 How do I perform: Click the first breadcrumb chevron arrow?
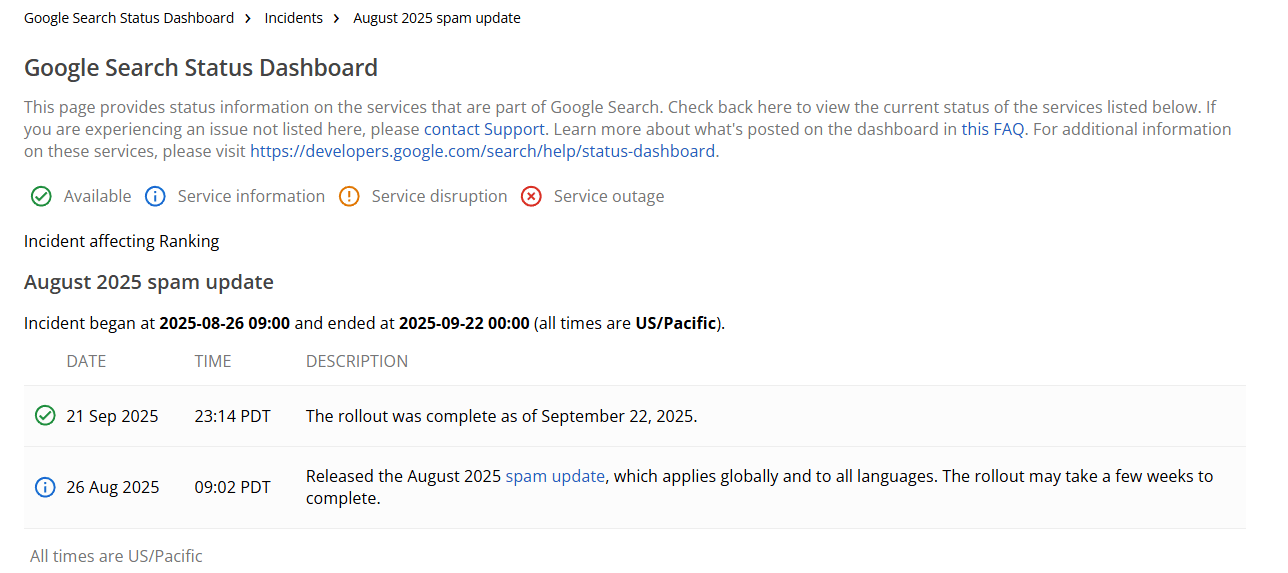click(x=247, y=18)
